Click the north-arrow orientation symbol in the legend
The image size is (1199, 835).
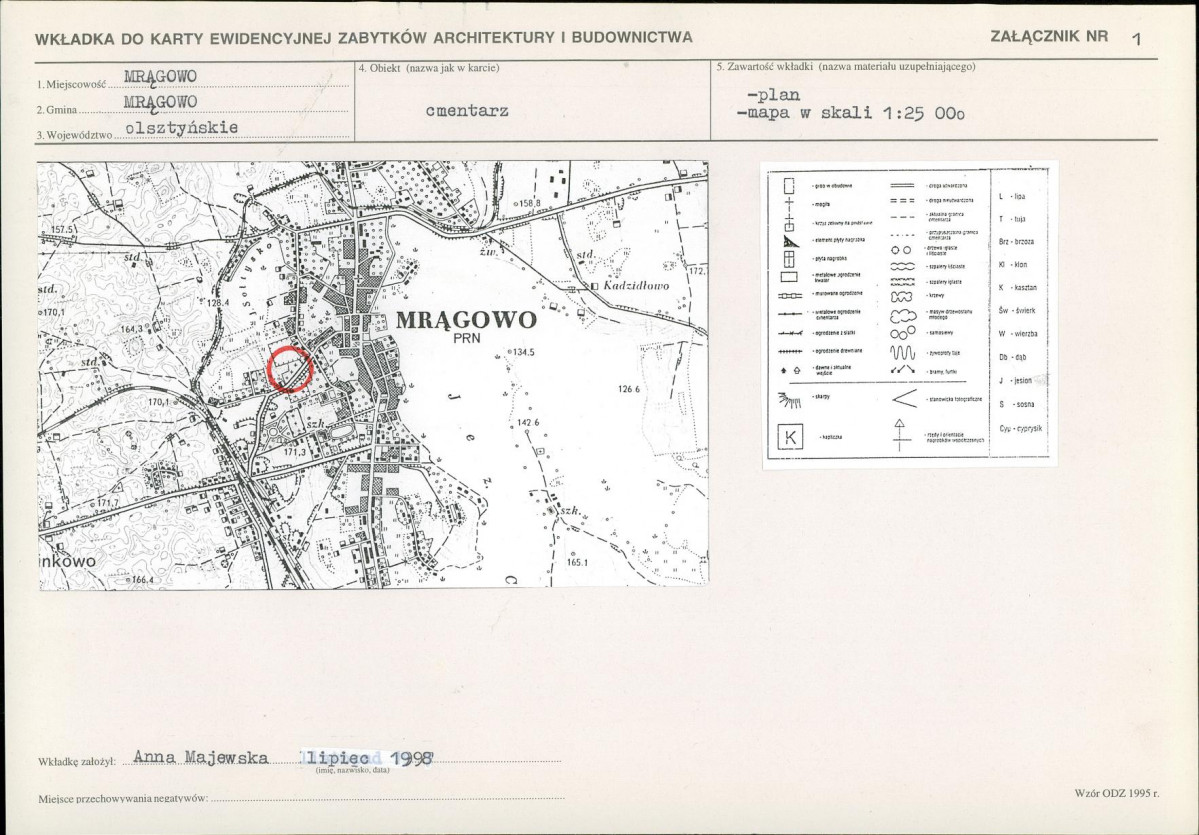tap(899, 434)
